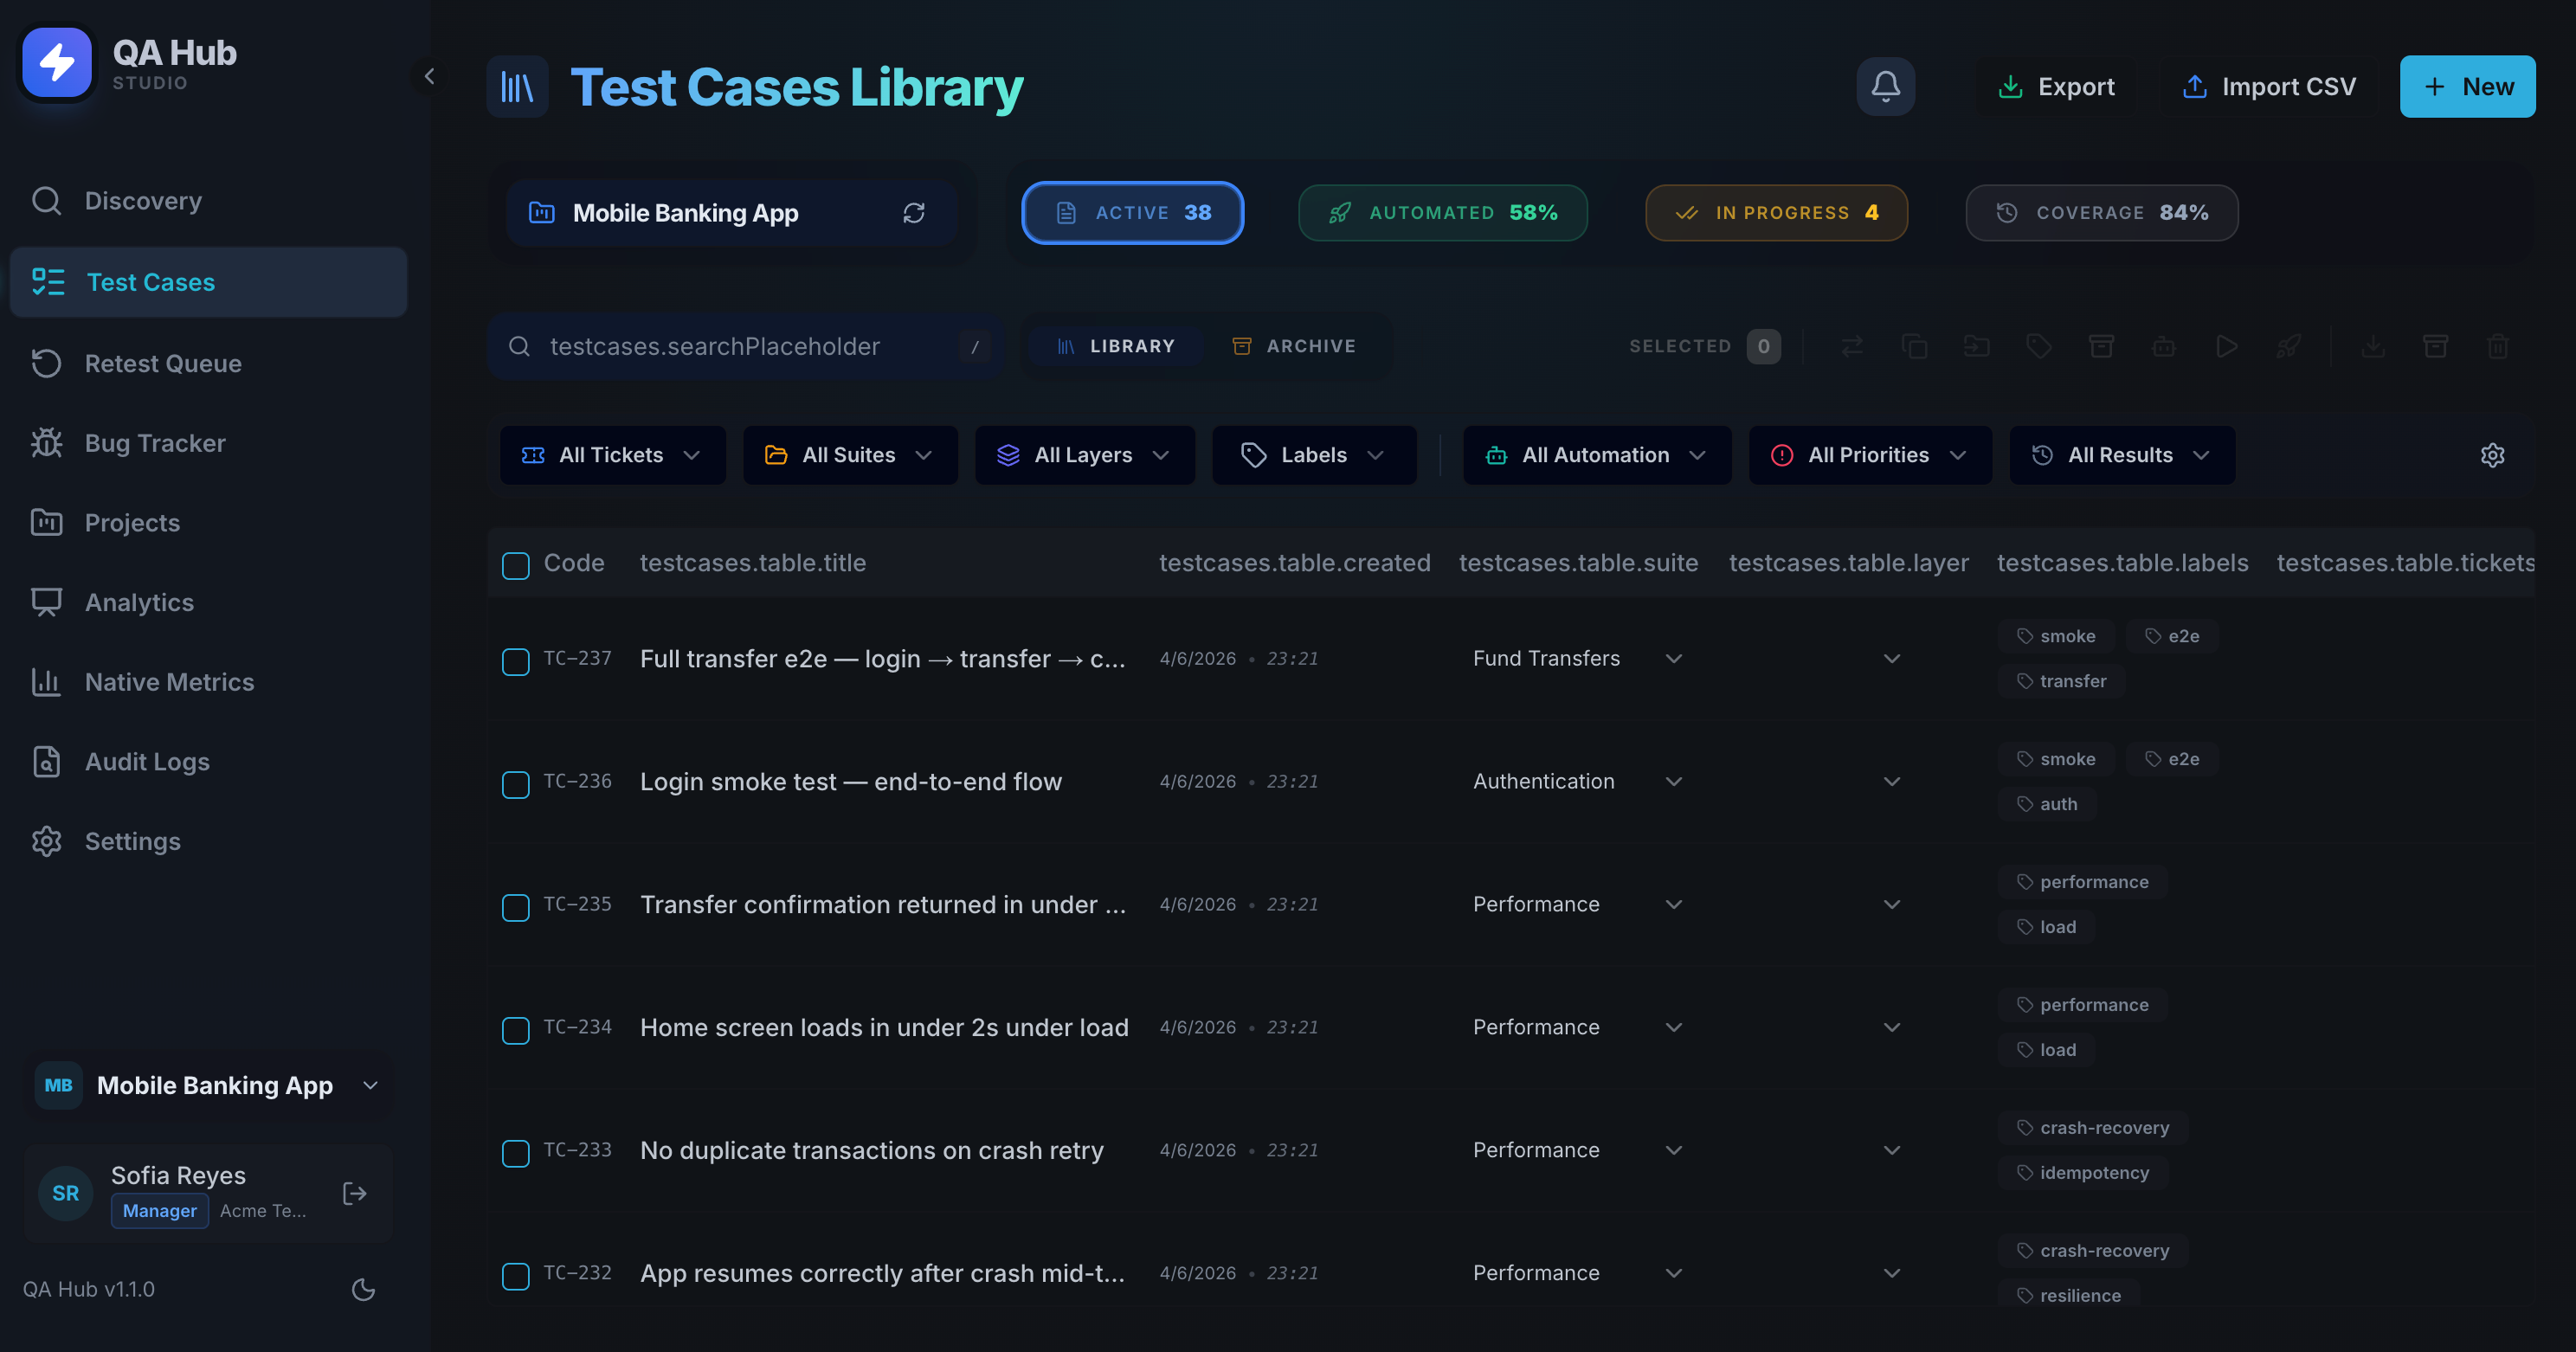Click the rocket bulk action icon
The height and width of the screenshot is (1352, 2576).
2288,346
